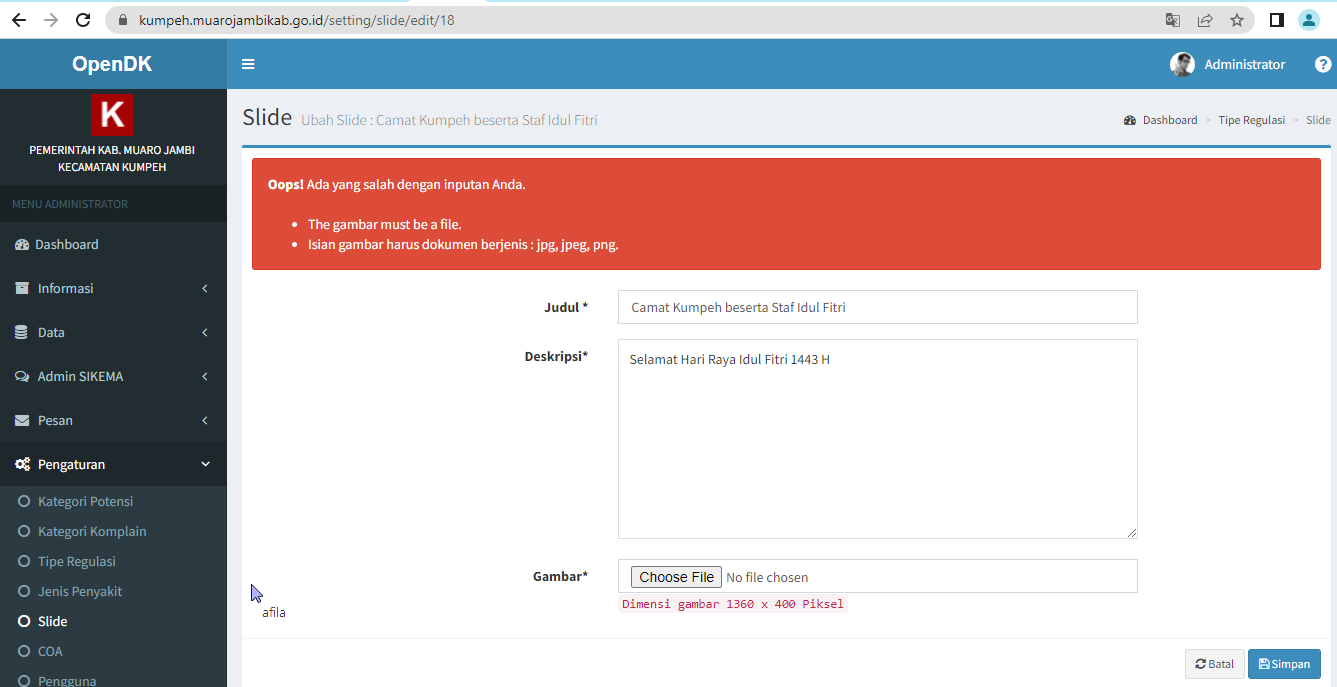This screenshot has width=1337, height=687.
Task: Expand the Data menu chevron
Action: pos(204,332)
